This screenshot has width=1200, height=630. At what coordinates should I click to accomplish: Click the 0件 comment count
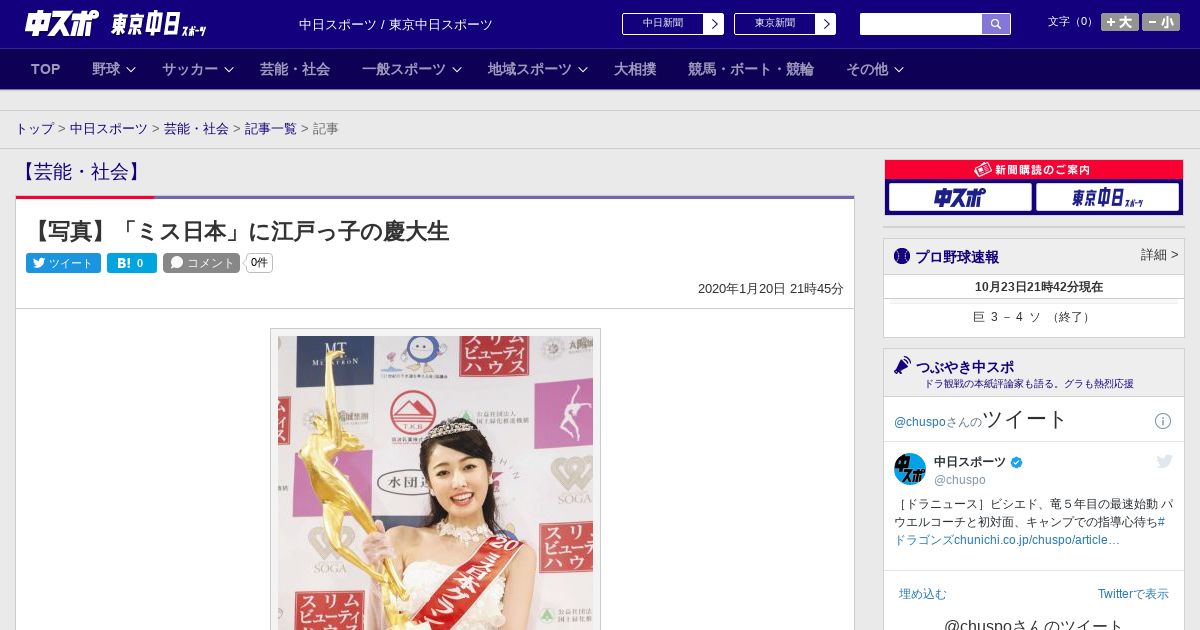click(x=259, y=263)
